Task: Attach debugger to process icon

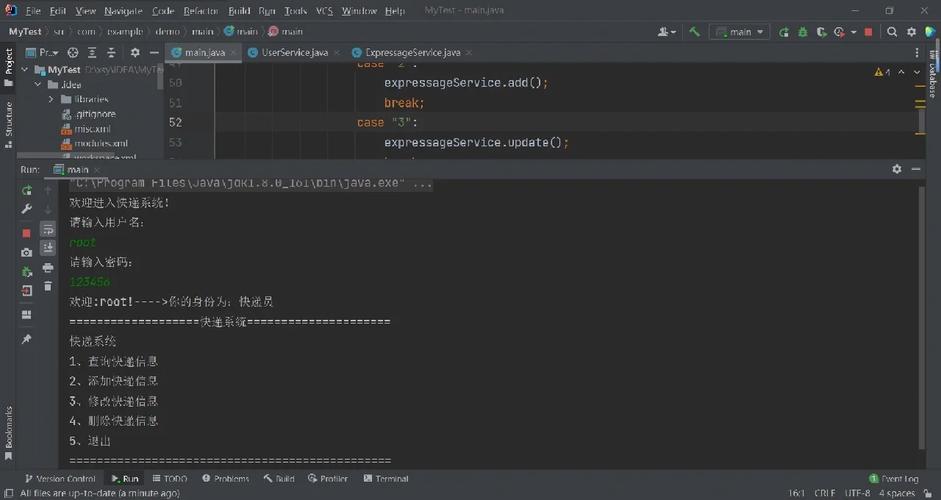Action: tap(26, 272)
